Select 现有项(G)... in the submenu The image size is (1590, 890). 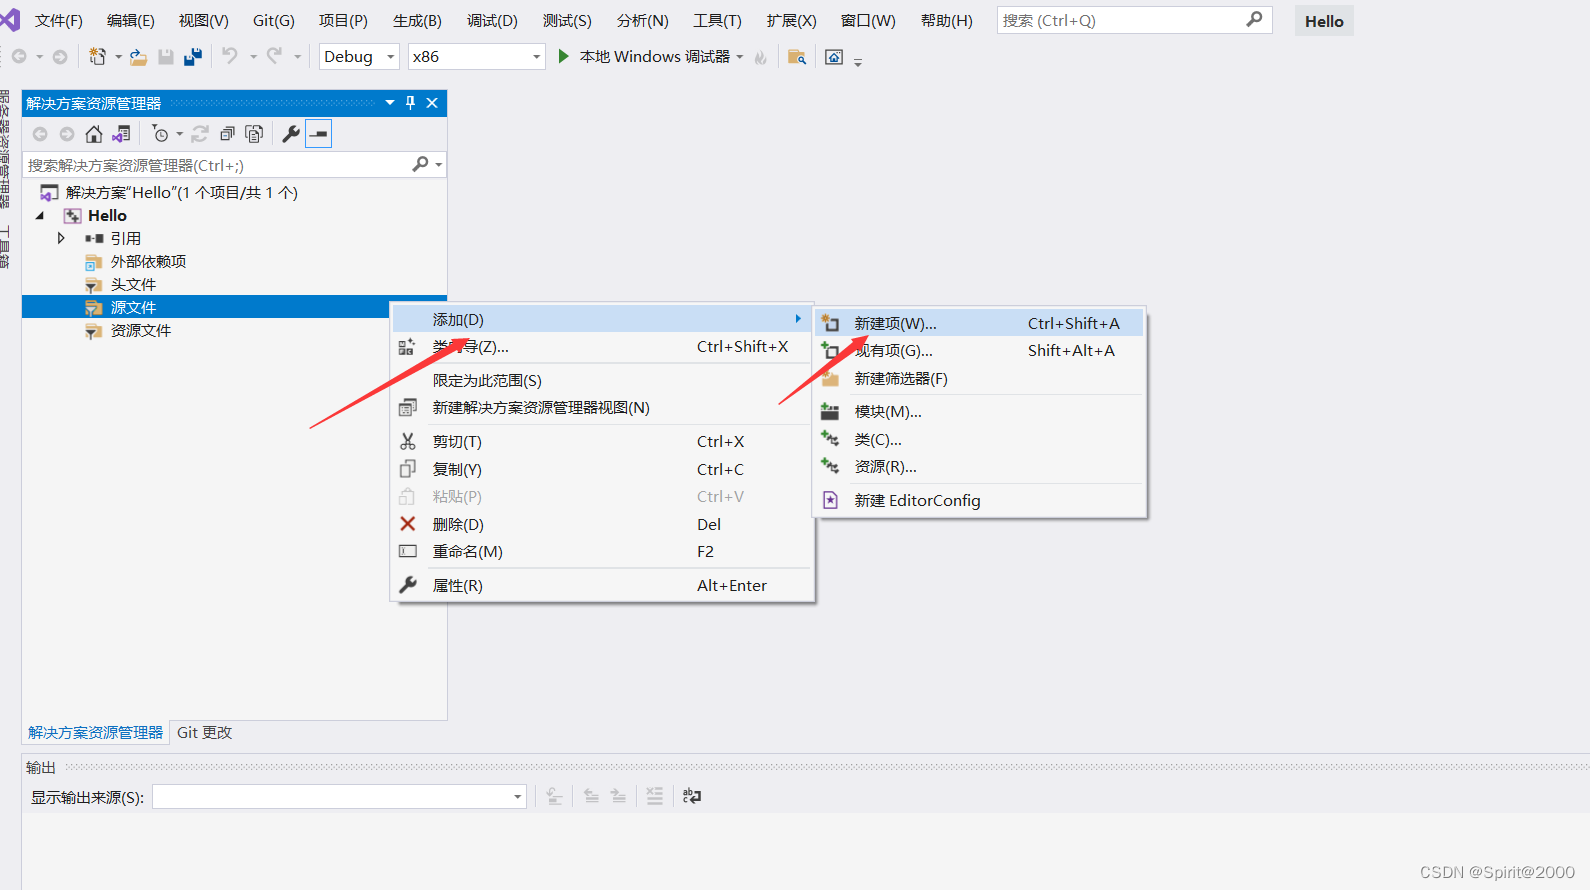click(979, 350)
